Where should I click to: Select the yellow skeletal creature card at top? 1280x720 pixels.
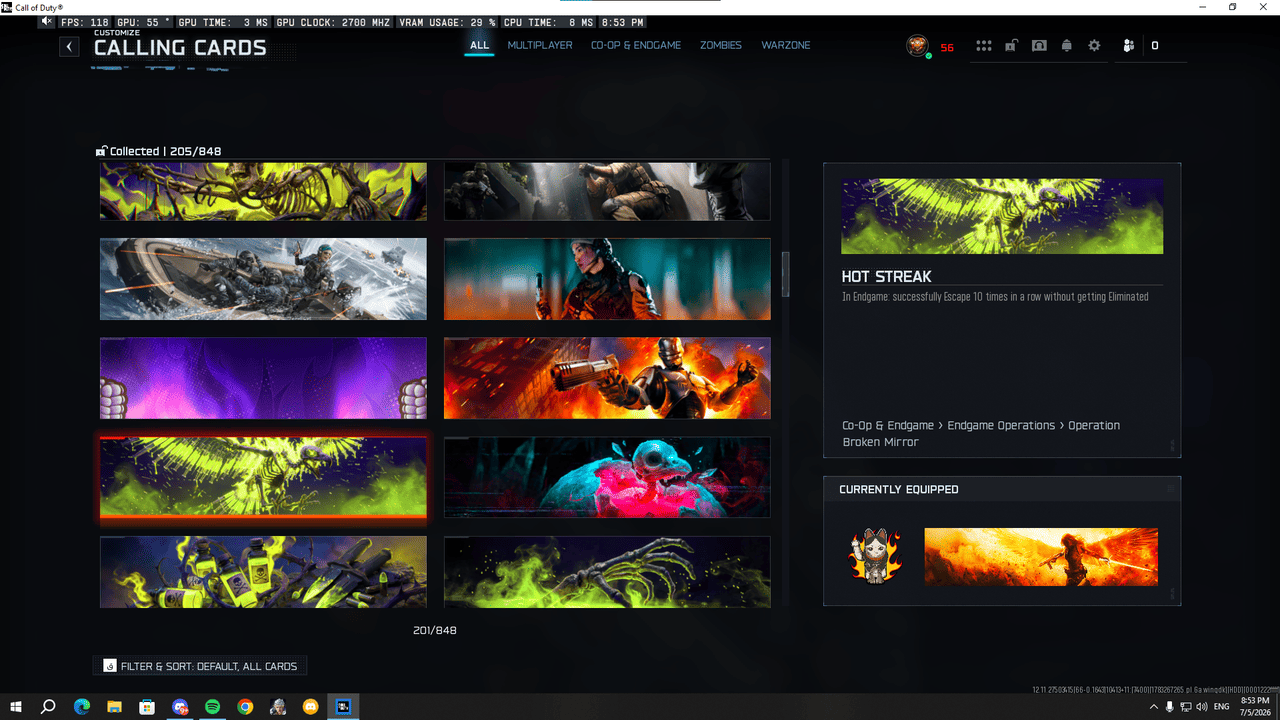pos(263,191)
